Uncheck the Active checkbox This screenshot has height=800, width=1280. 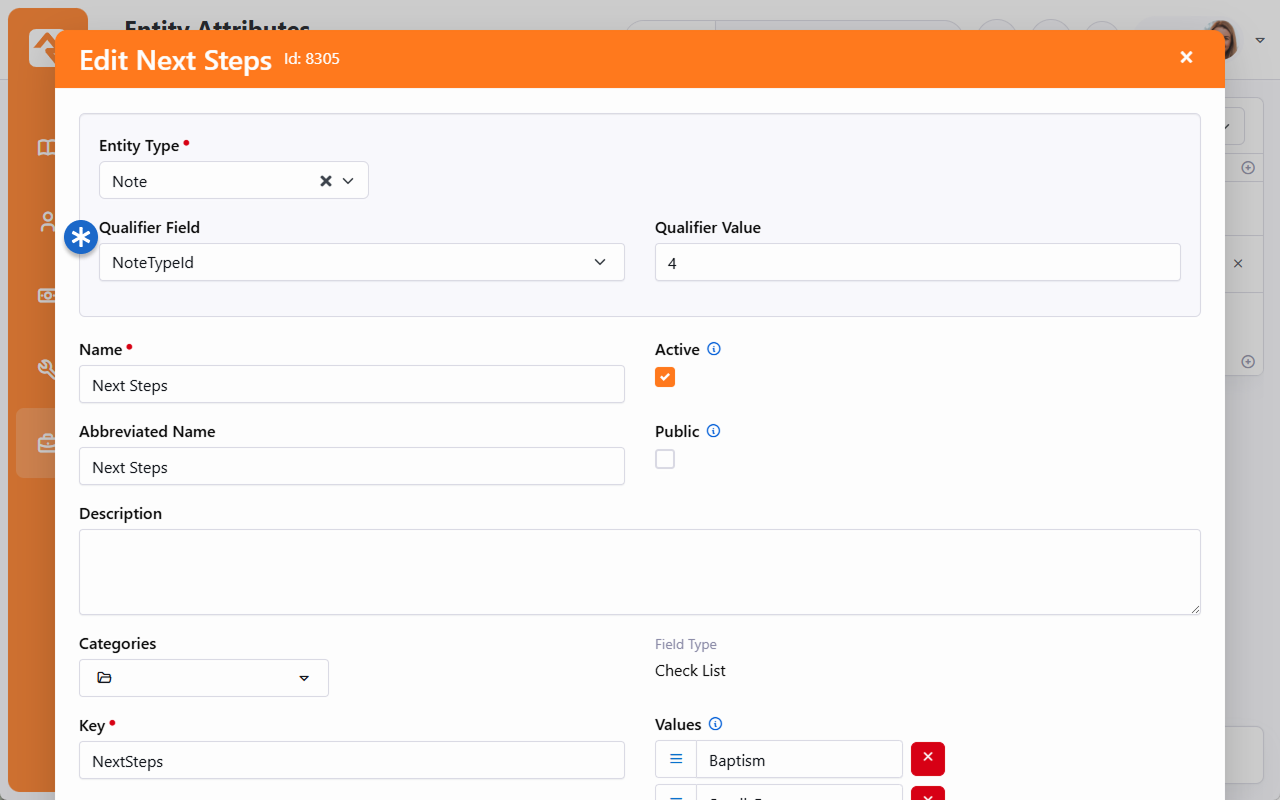665,377
